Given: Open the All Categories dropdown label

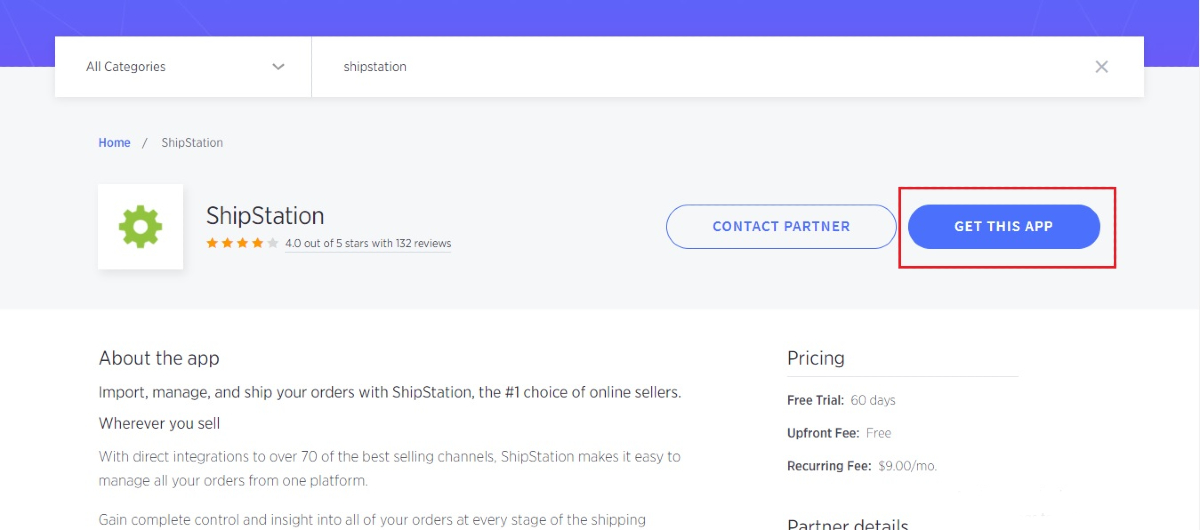Looking at the screenshot, I should click(126, 67).
